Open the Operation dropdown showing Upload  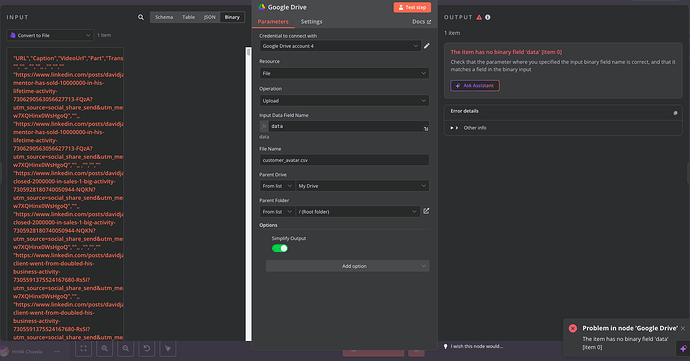pos(344,100)
